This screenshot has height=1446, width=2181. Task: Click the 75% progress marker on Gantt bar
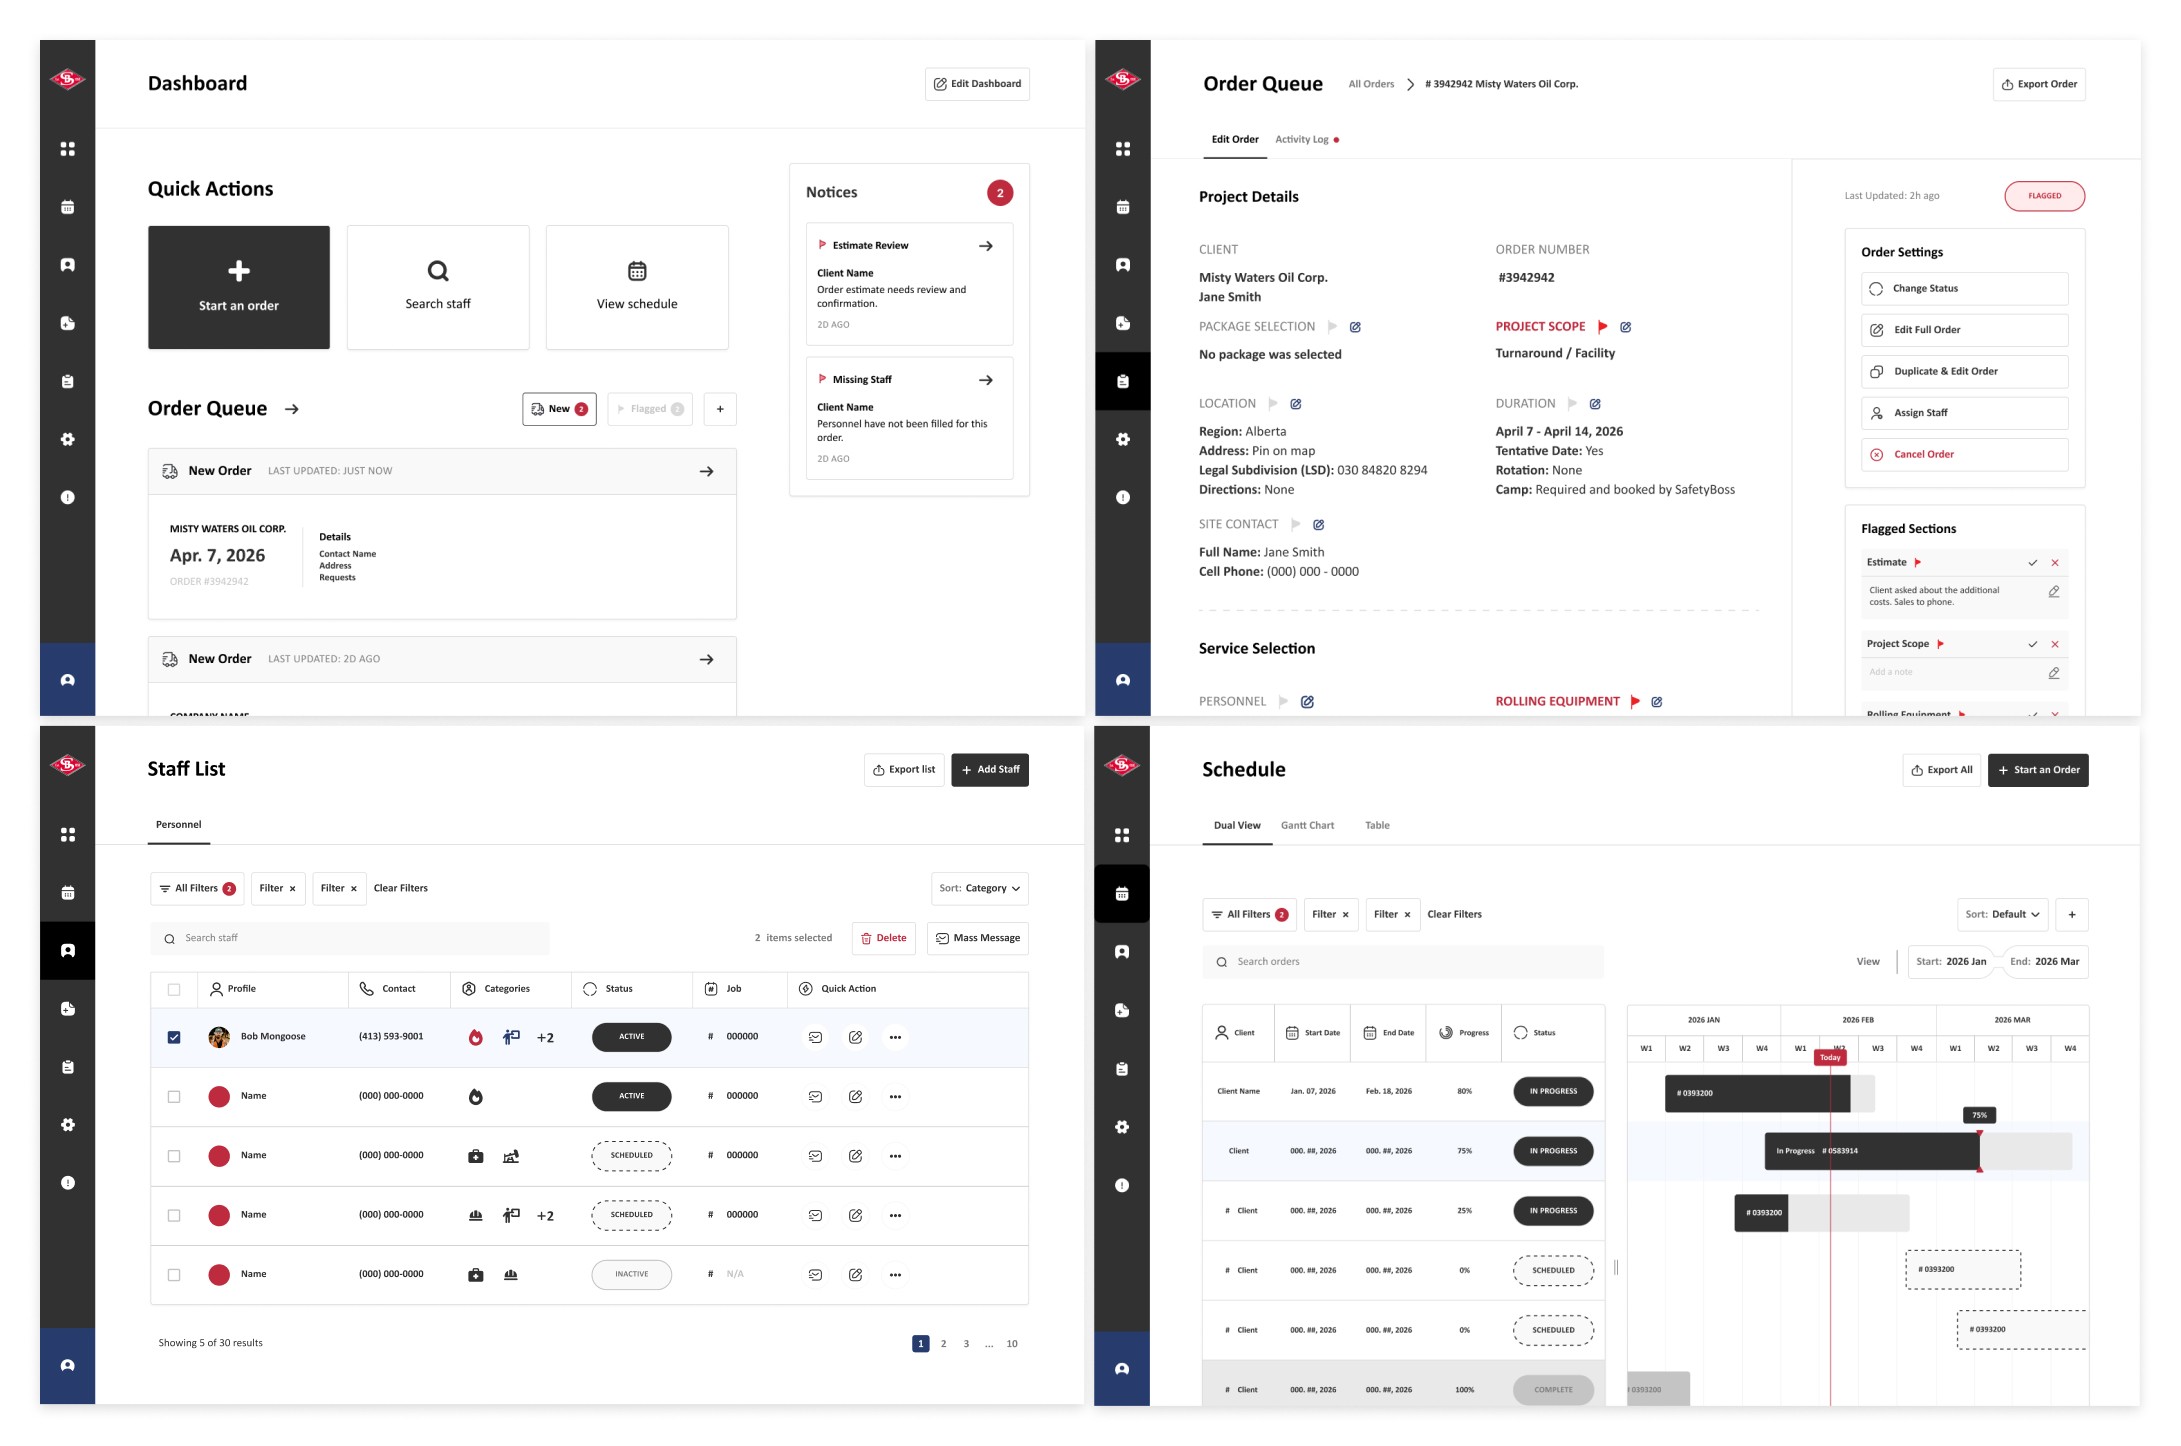1979,1115
